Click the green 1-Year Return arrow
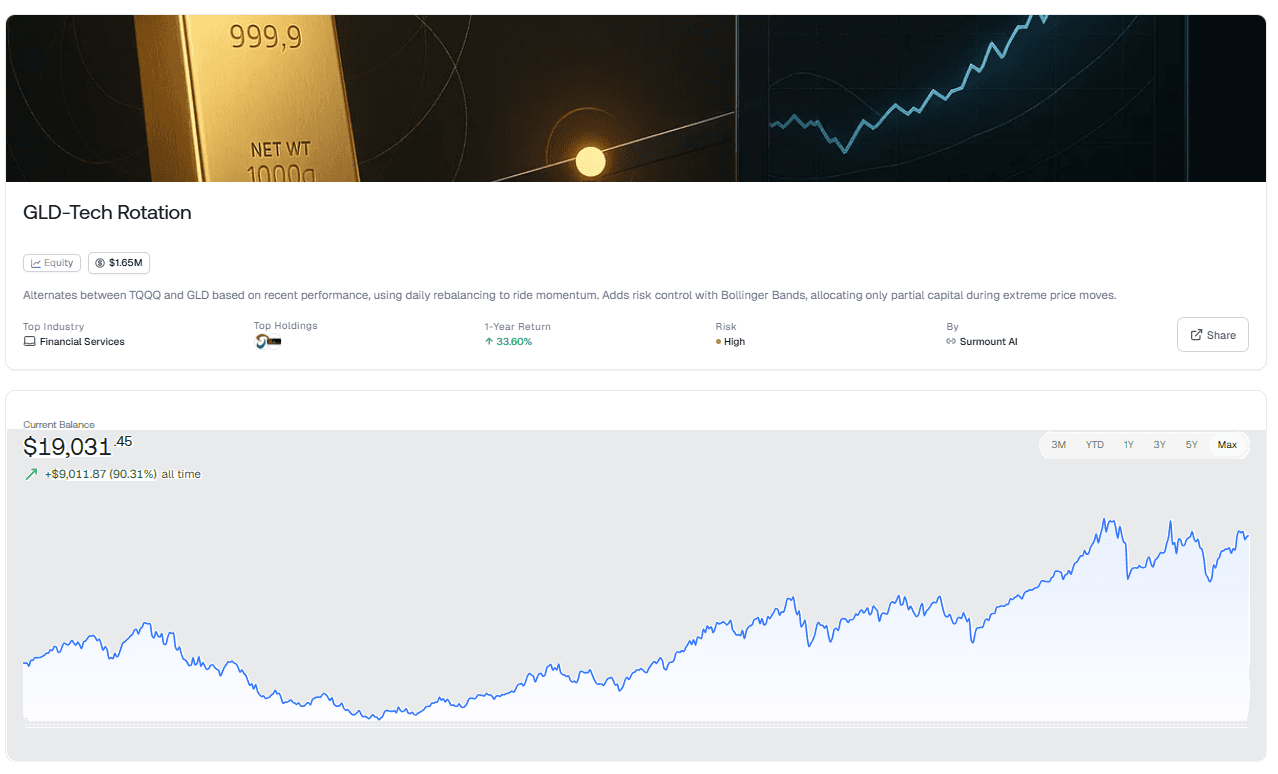1278x774 pixels. point(489,342)
